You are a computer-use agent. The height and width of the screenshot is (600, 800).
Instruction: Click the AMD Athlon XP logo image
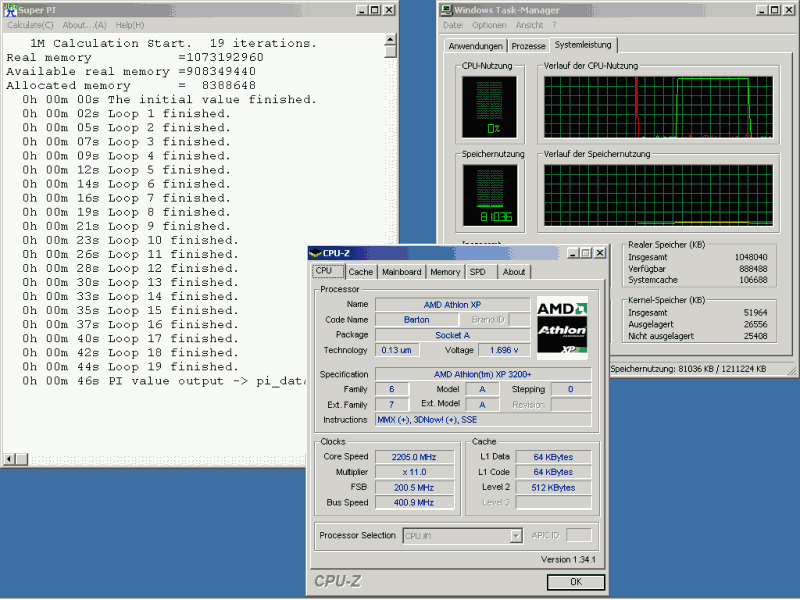pyautogui.click(x=562, y=328)
